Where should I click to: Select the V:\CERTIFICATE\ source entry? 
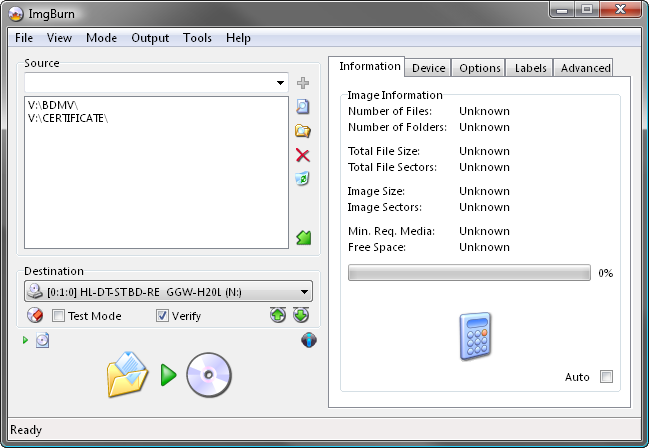[67, 118]
